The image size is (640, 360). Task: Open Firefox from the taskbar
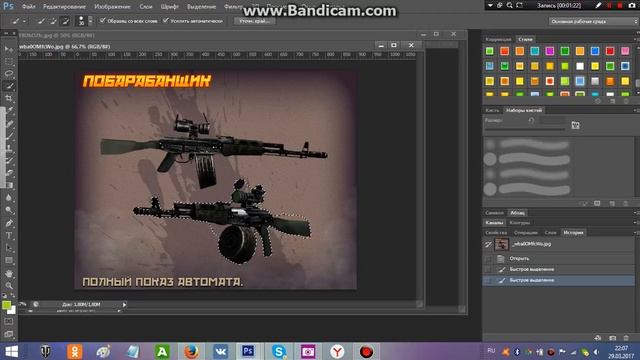tap(191, 351)
